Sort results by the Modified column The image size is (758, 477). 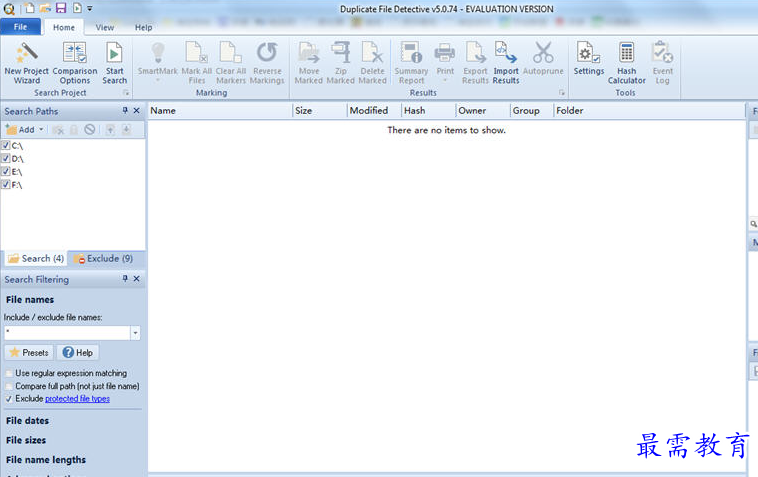375,111
